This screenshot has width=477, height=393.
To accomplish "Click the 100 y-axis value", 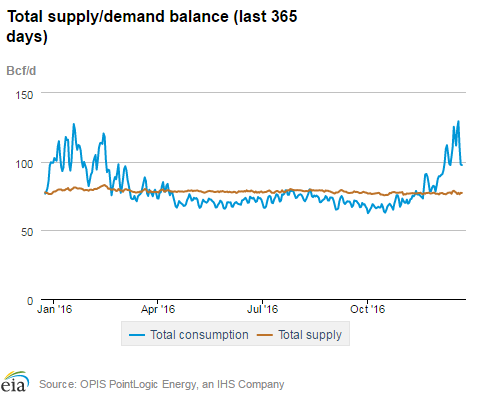I will (x=24, y=164).
